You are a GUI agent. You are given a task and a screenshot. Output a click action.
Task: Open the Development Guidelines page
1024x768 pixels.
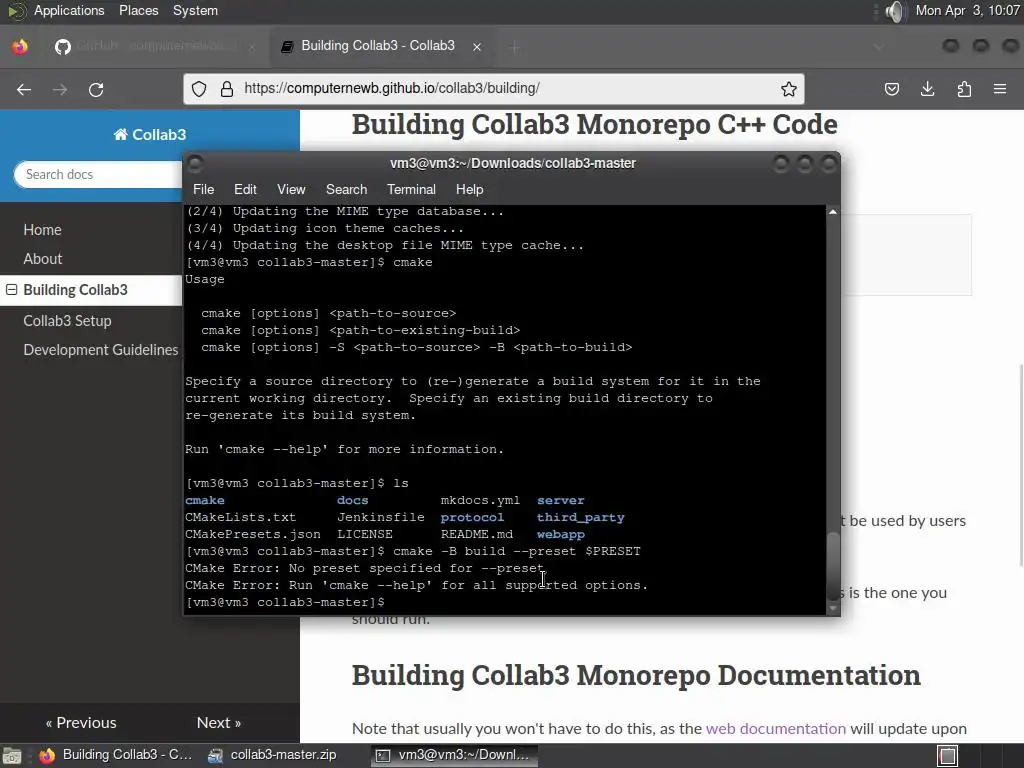pos(101,350)
